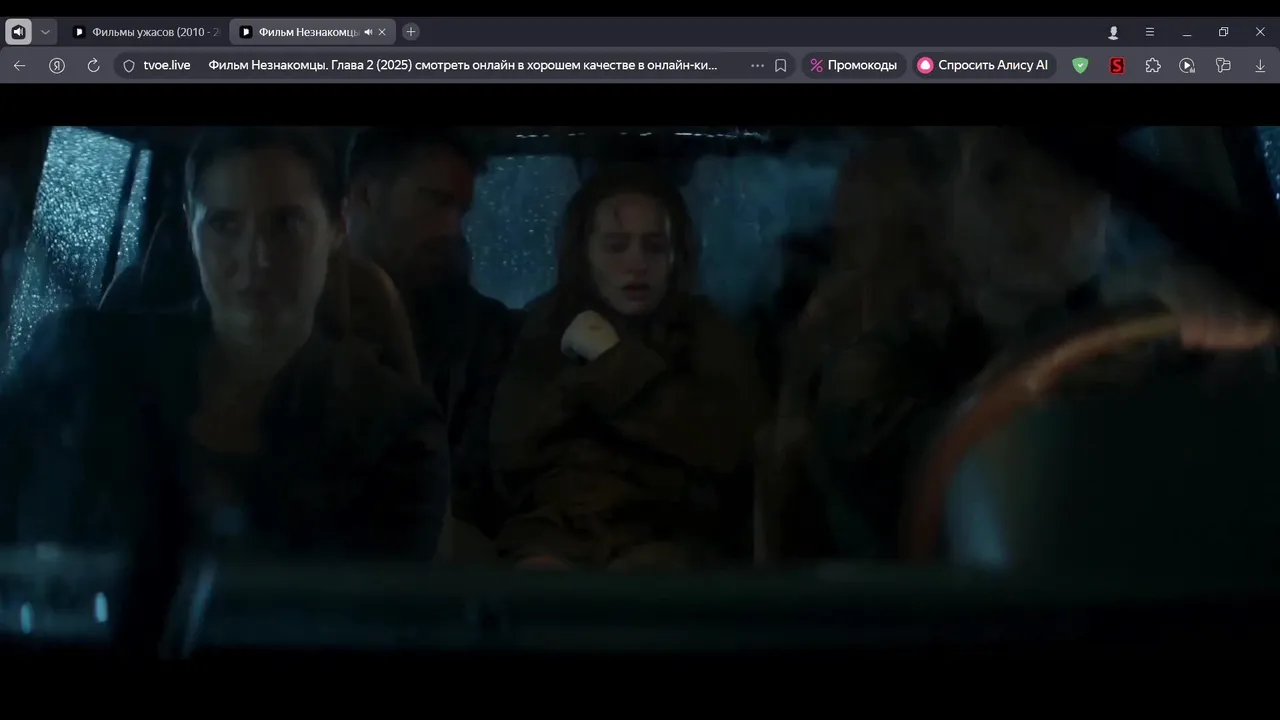The image size is (1280, 720).
Task: Mute the Фильм Незнакомцы tab speaker icon
Action: (368, 32)
